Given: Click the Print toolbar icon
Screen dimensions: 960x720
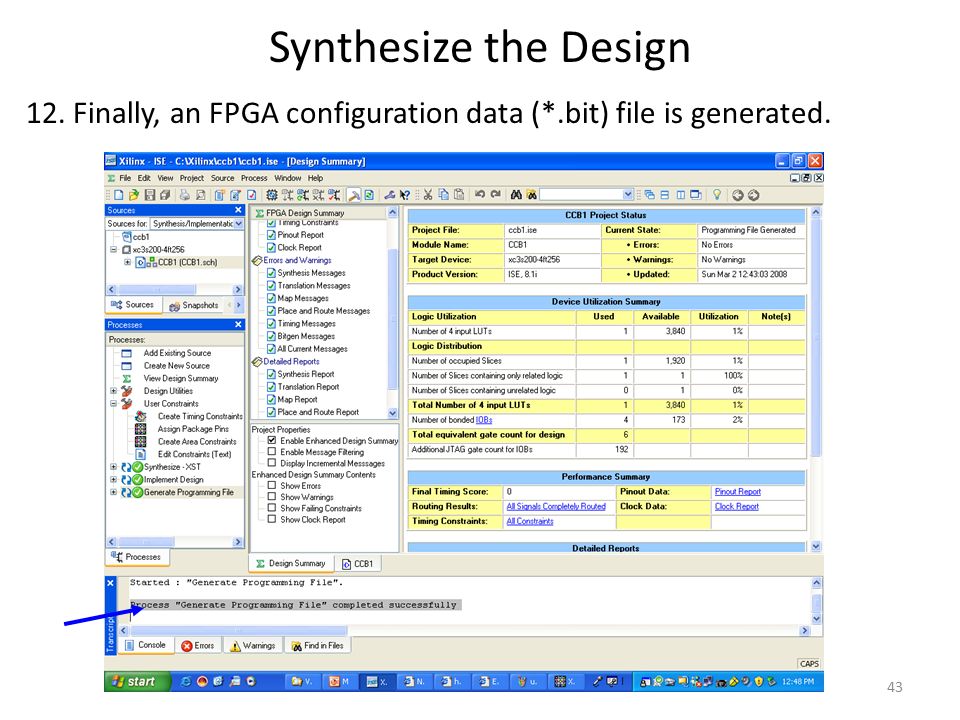Looking at the screenshot, I should coord(184,195).
